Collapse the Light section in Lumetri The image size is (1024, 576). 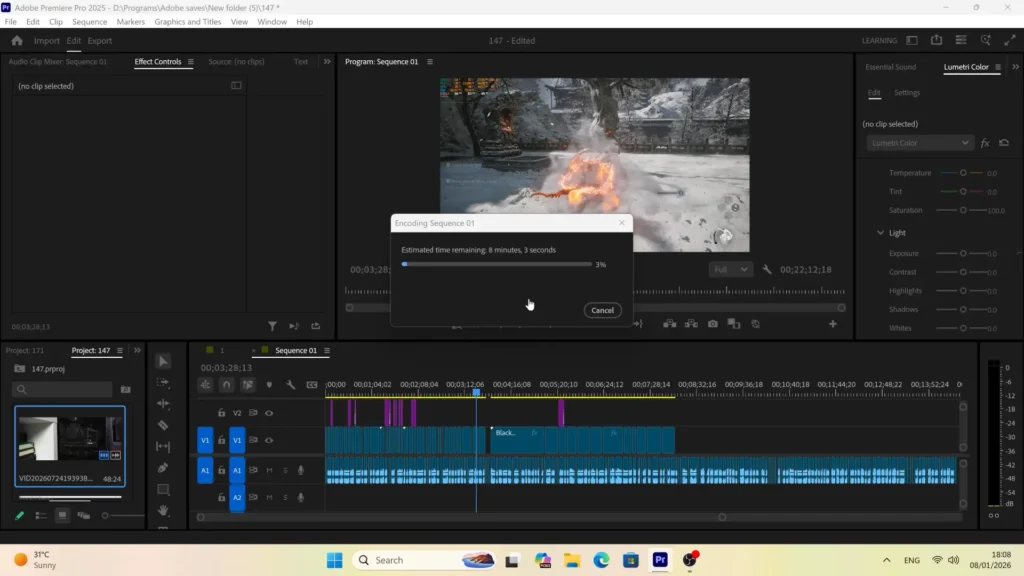pos(880,233)
